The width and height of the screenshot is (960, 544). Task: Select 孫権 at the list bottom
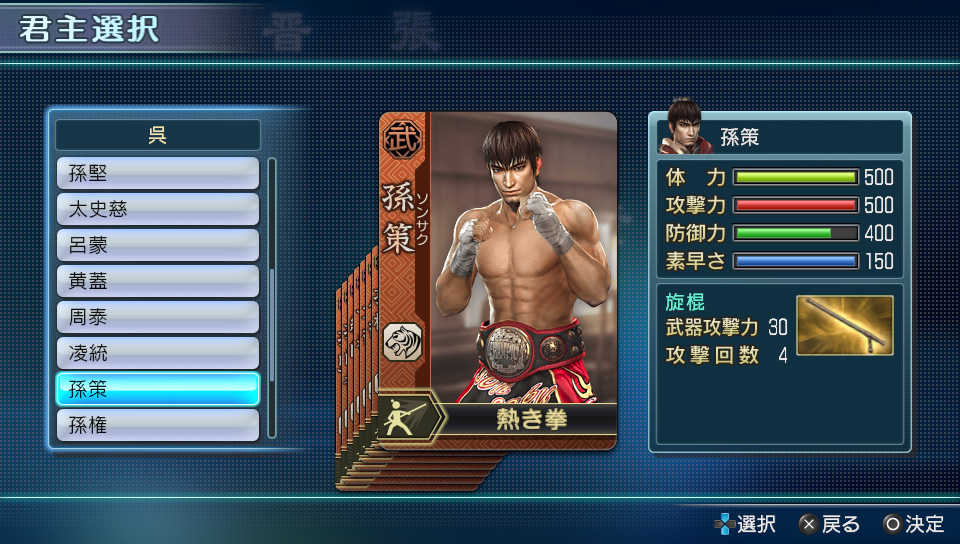pos(158,425)
